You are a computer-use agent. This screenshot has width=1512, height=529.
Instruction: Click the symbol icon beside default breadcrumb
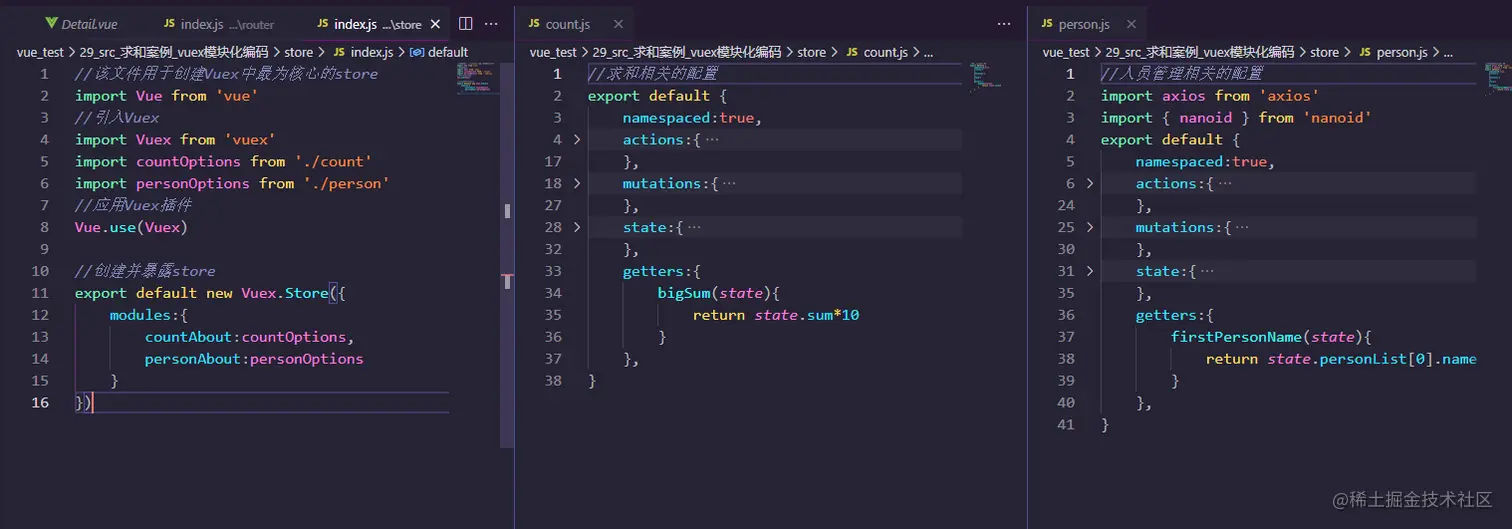[x=416, y=52]
